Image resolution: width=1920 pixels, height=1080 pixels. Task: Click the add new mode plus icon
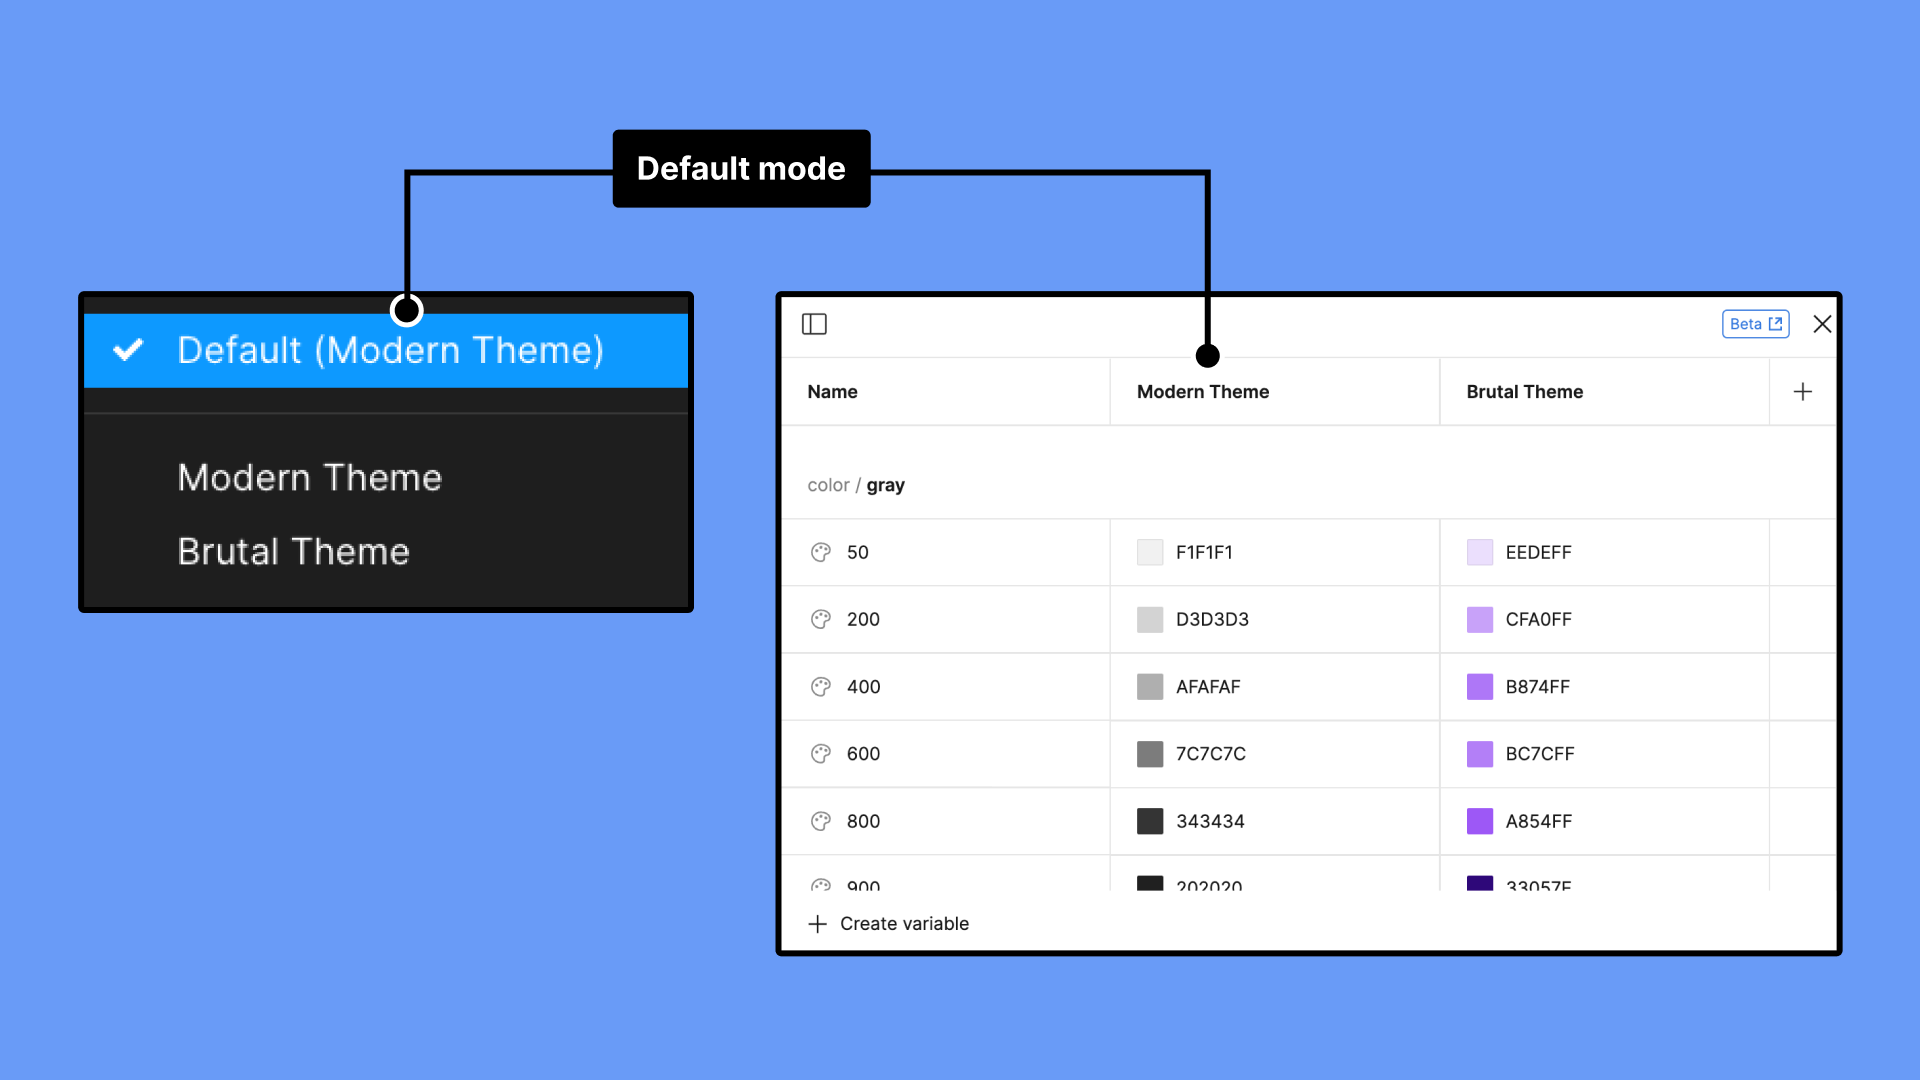1803,392
